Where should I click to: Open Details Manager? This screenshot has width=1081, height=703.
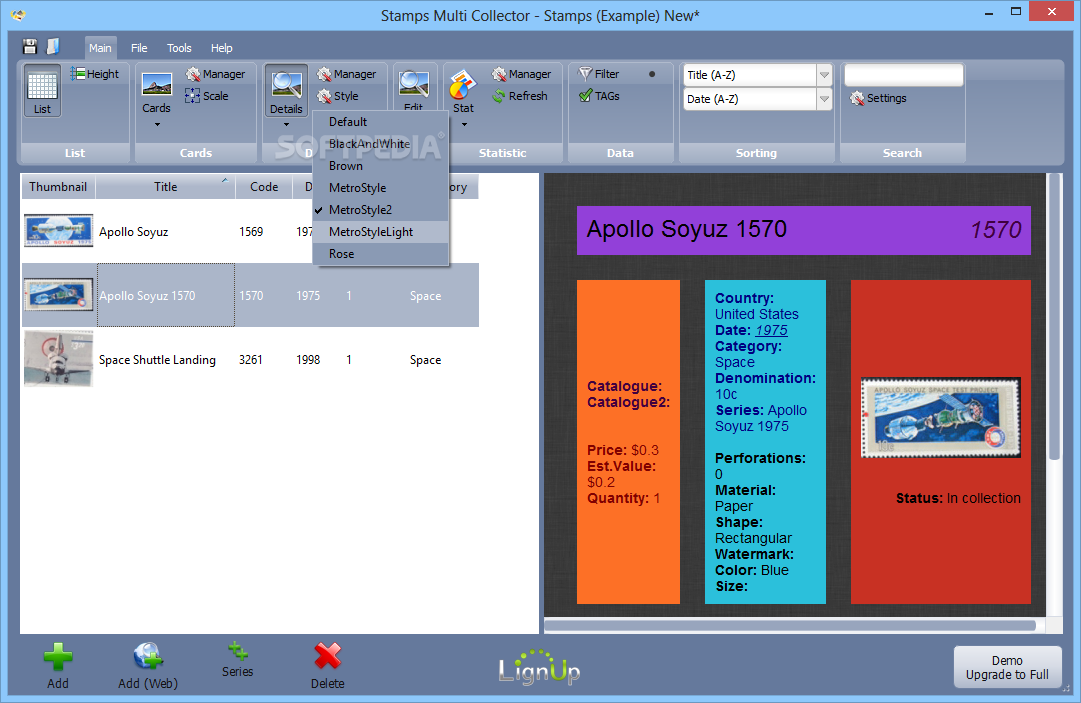click(x=347, y=74)
